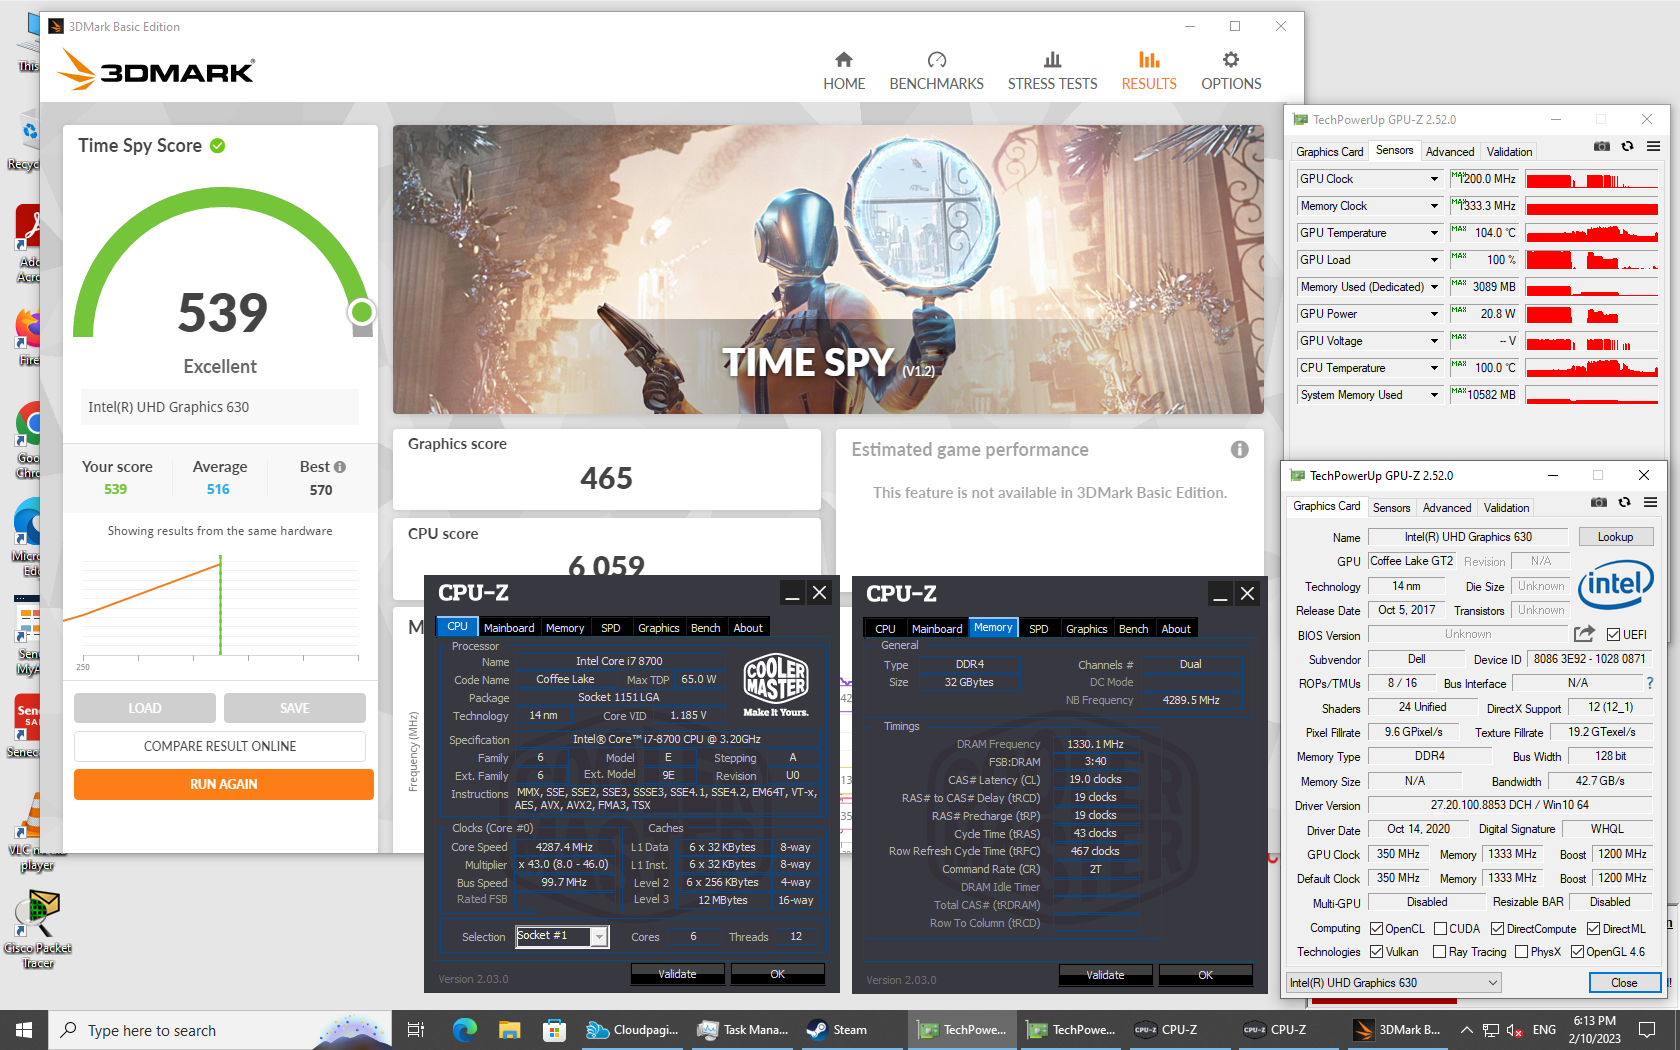The height and width of the screenshot is (1050, 1680).
Task: Toggle the OpenGL 4.6 checkbox in GPU-Z
Action: click(x=1577, y=952)
